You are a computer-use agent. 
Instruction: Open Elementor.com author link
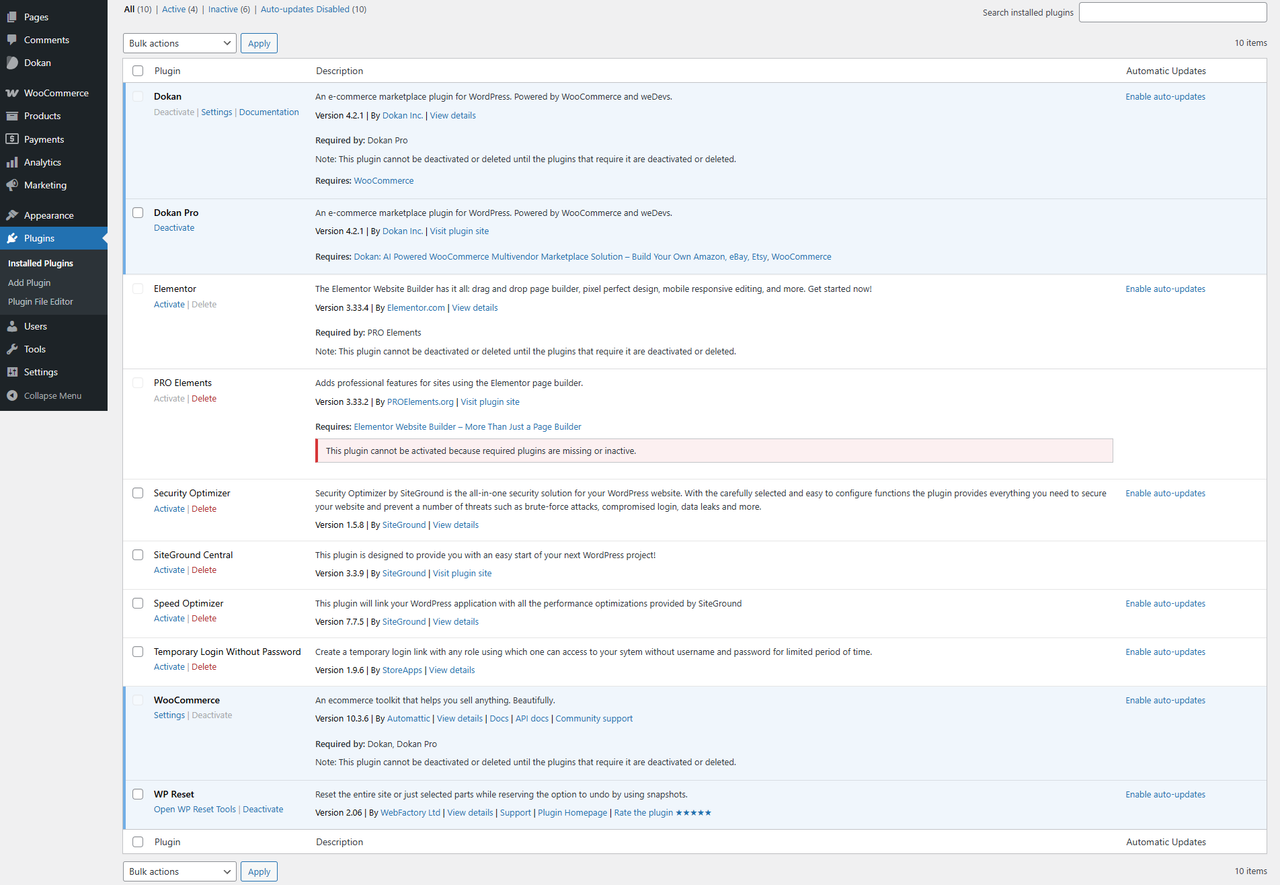(x=416, y=308)
